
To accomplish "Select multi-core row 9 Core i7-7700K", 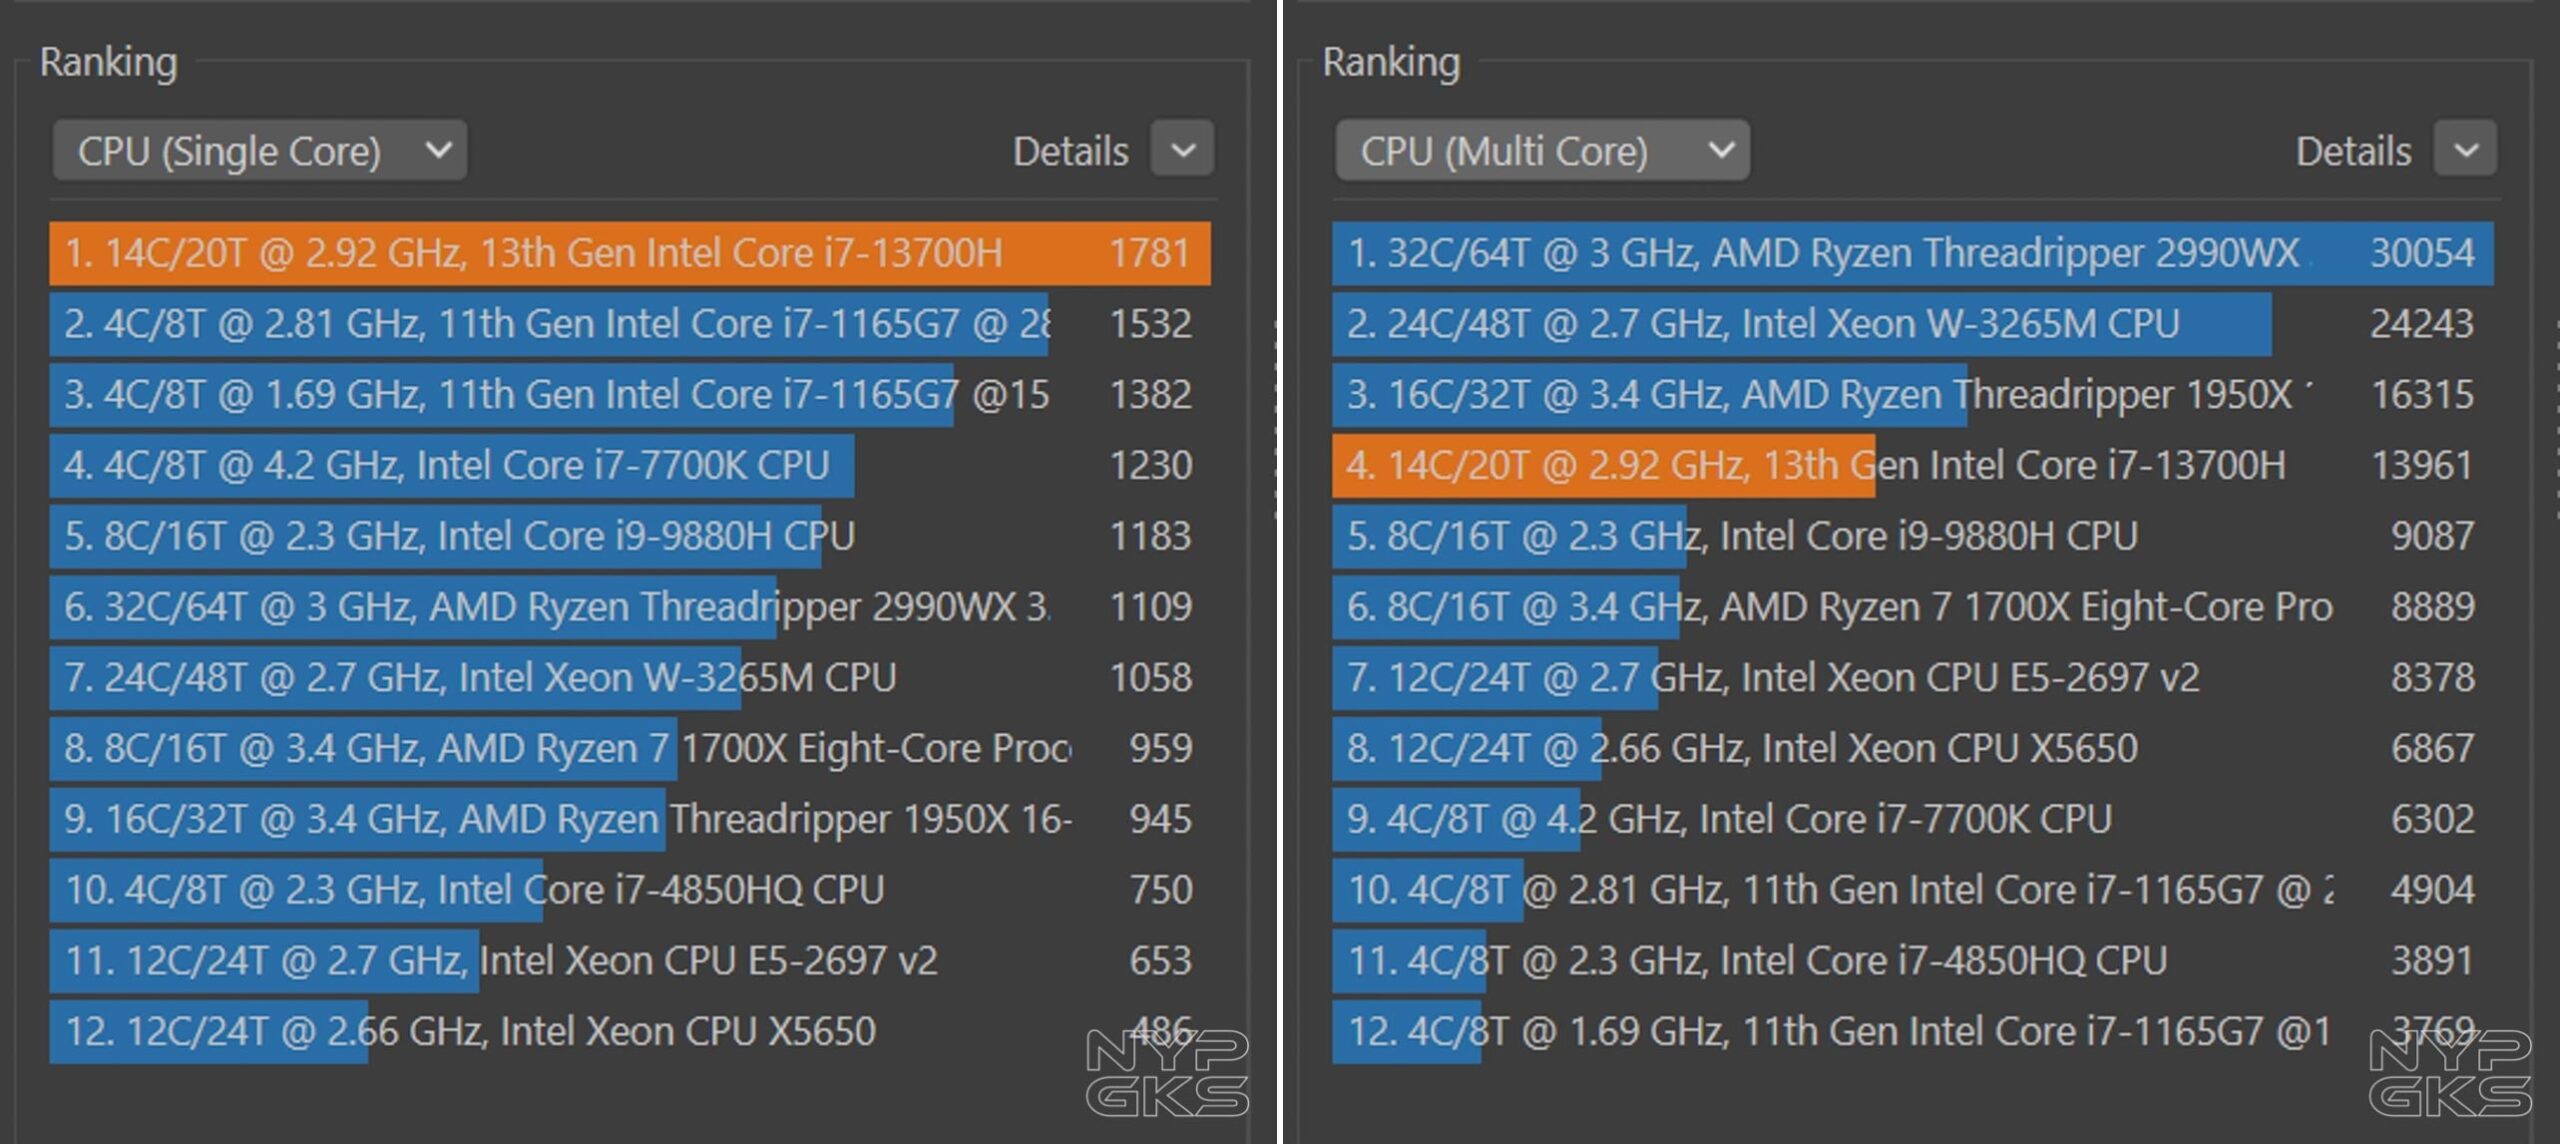I will tap(1913, 820).
